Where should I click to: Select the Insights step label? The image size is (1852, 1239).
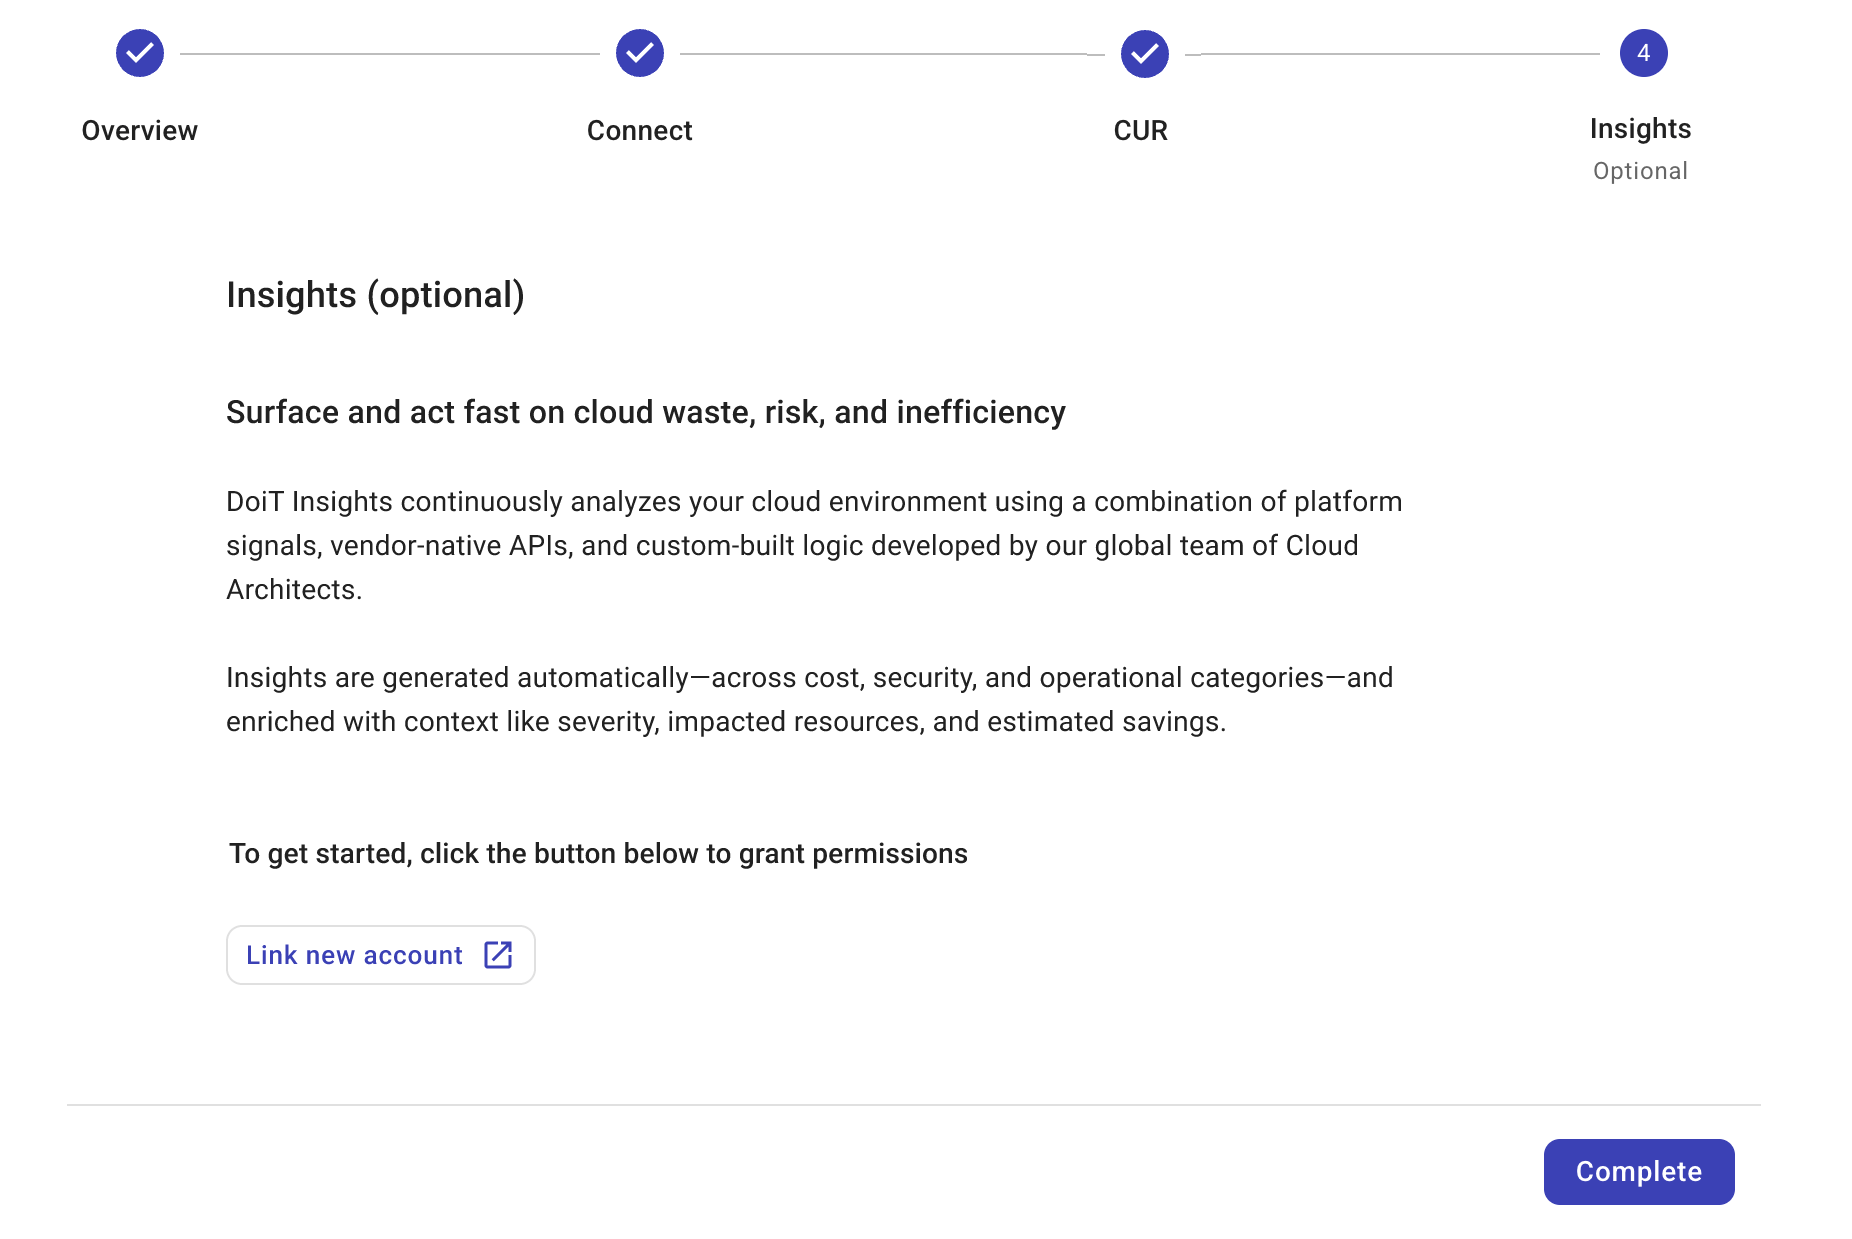[x=1641, y=128]
